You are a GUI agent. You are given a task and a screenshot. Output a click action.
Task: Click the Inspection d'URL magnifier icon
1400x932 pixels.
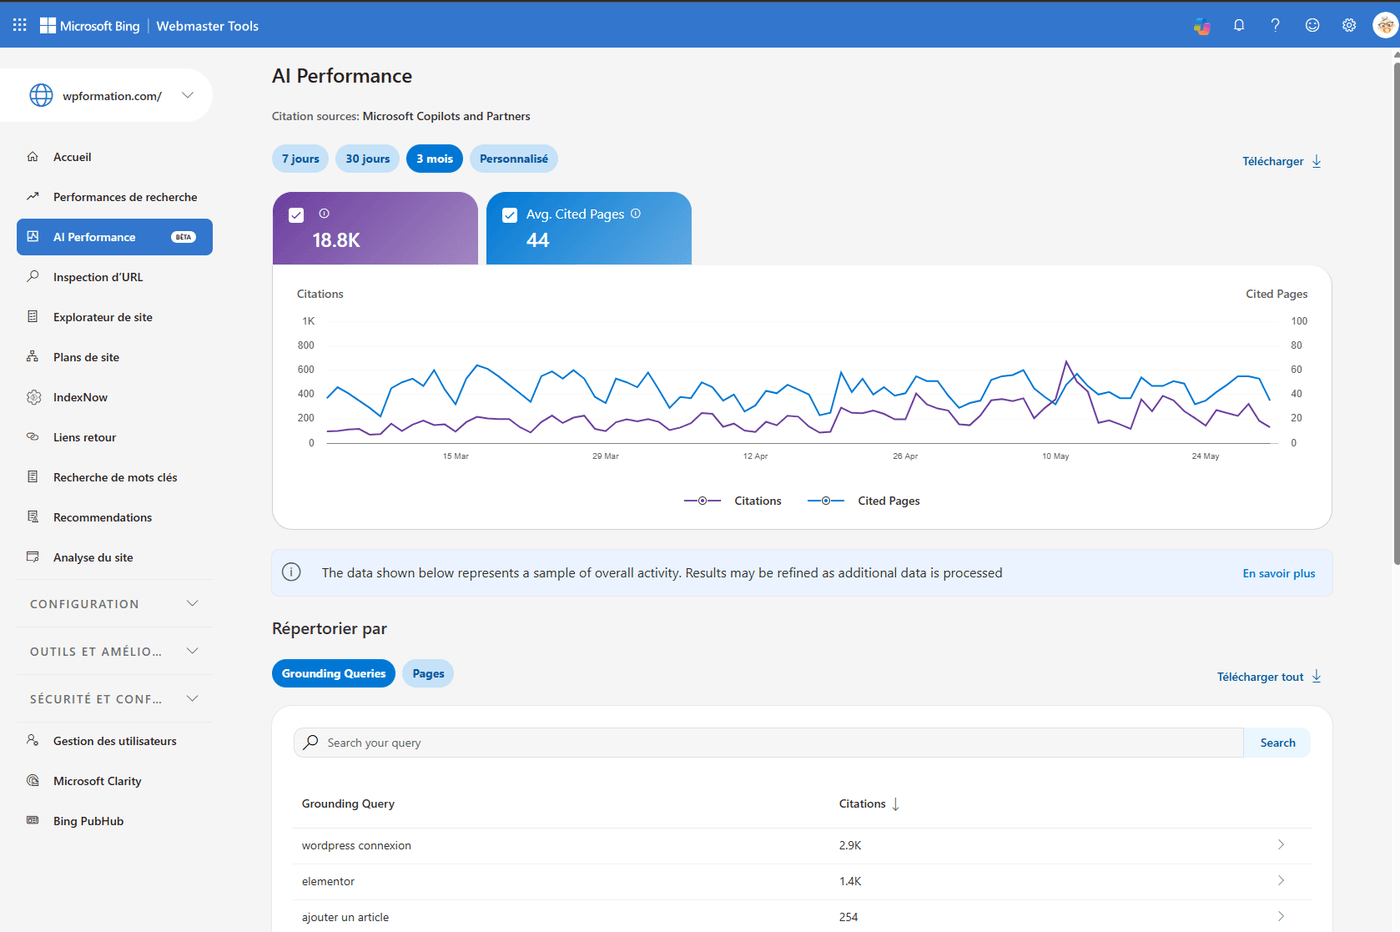[x=33, y=277]
